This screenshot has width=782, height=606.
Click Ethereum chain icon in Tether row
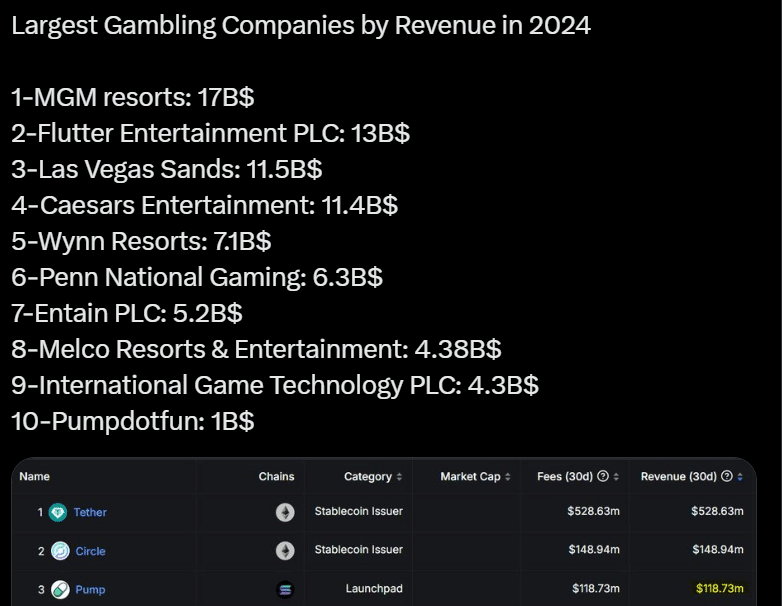pyautogui.click(x=285, y=512)
